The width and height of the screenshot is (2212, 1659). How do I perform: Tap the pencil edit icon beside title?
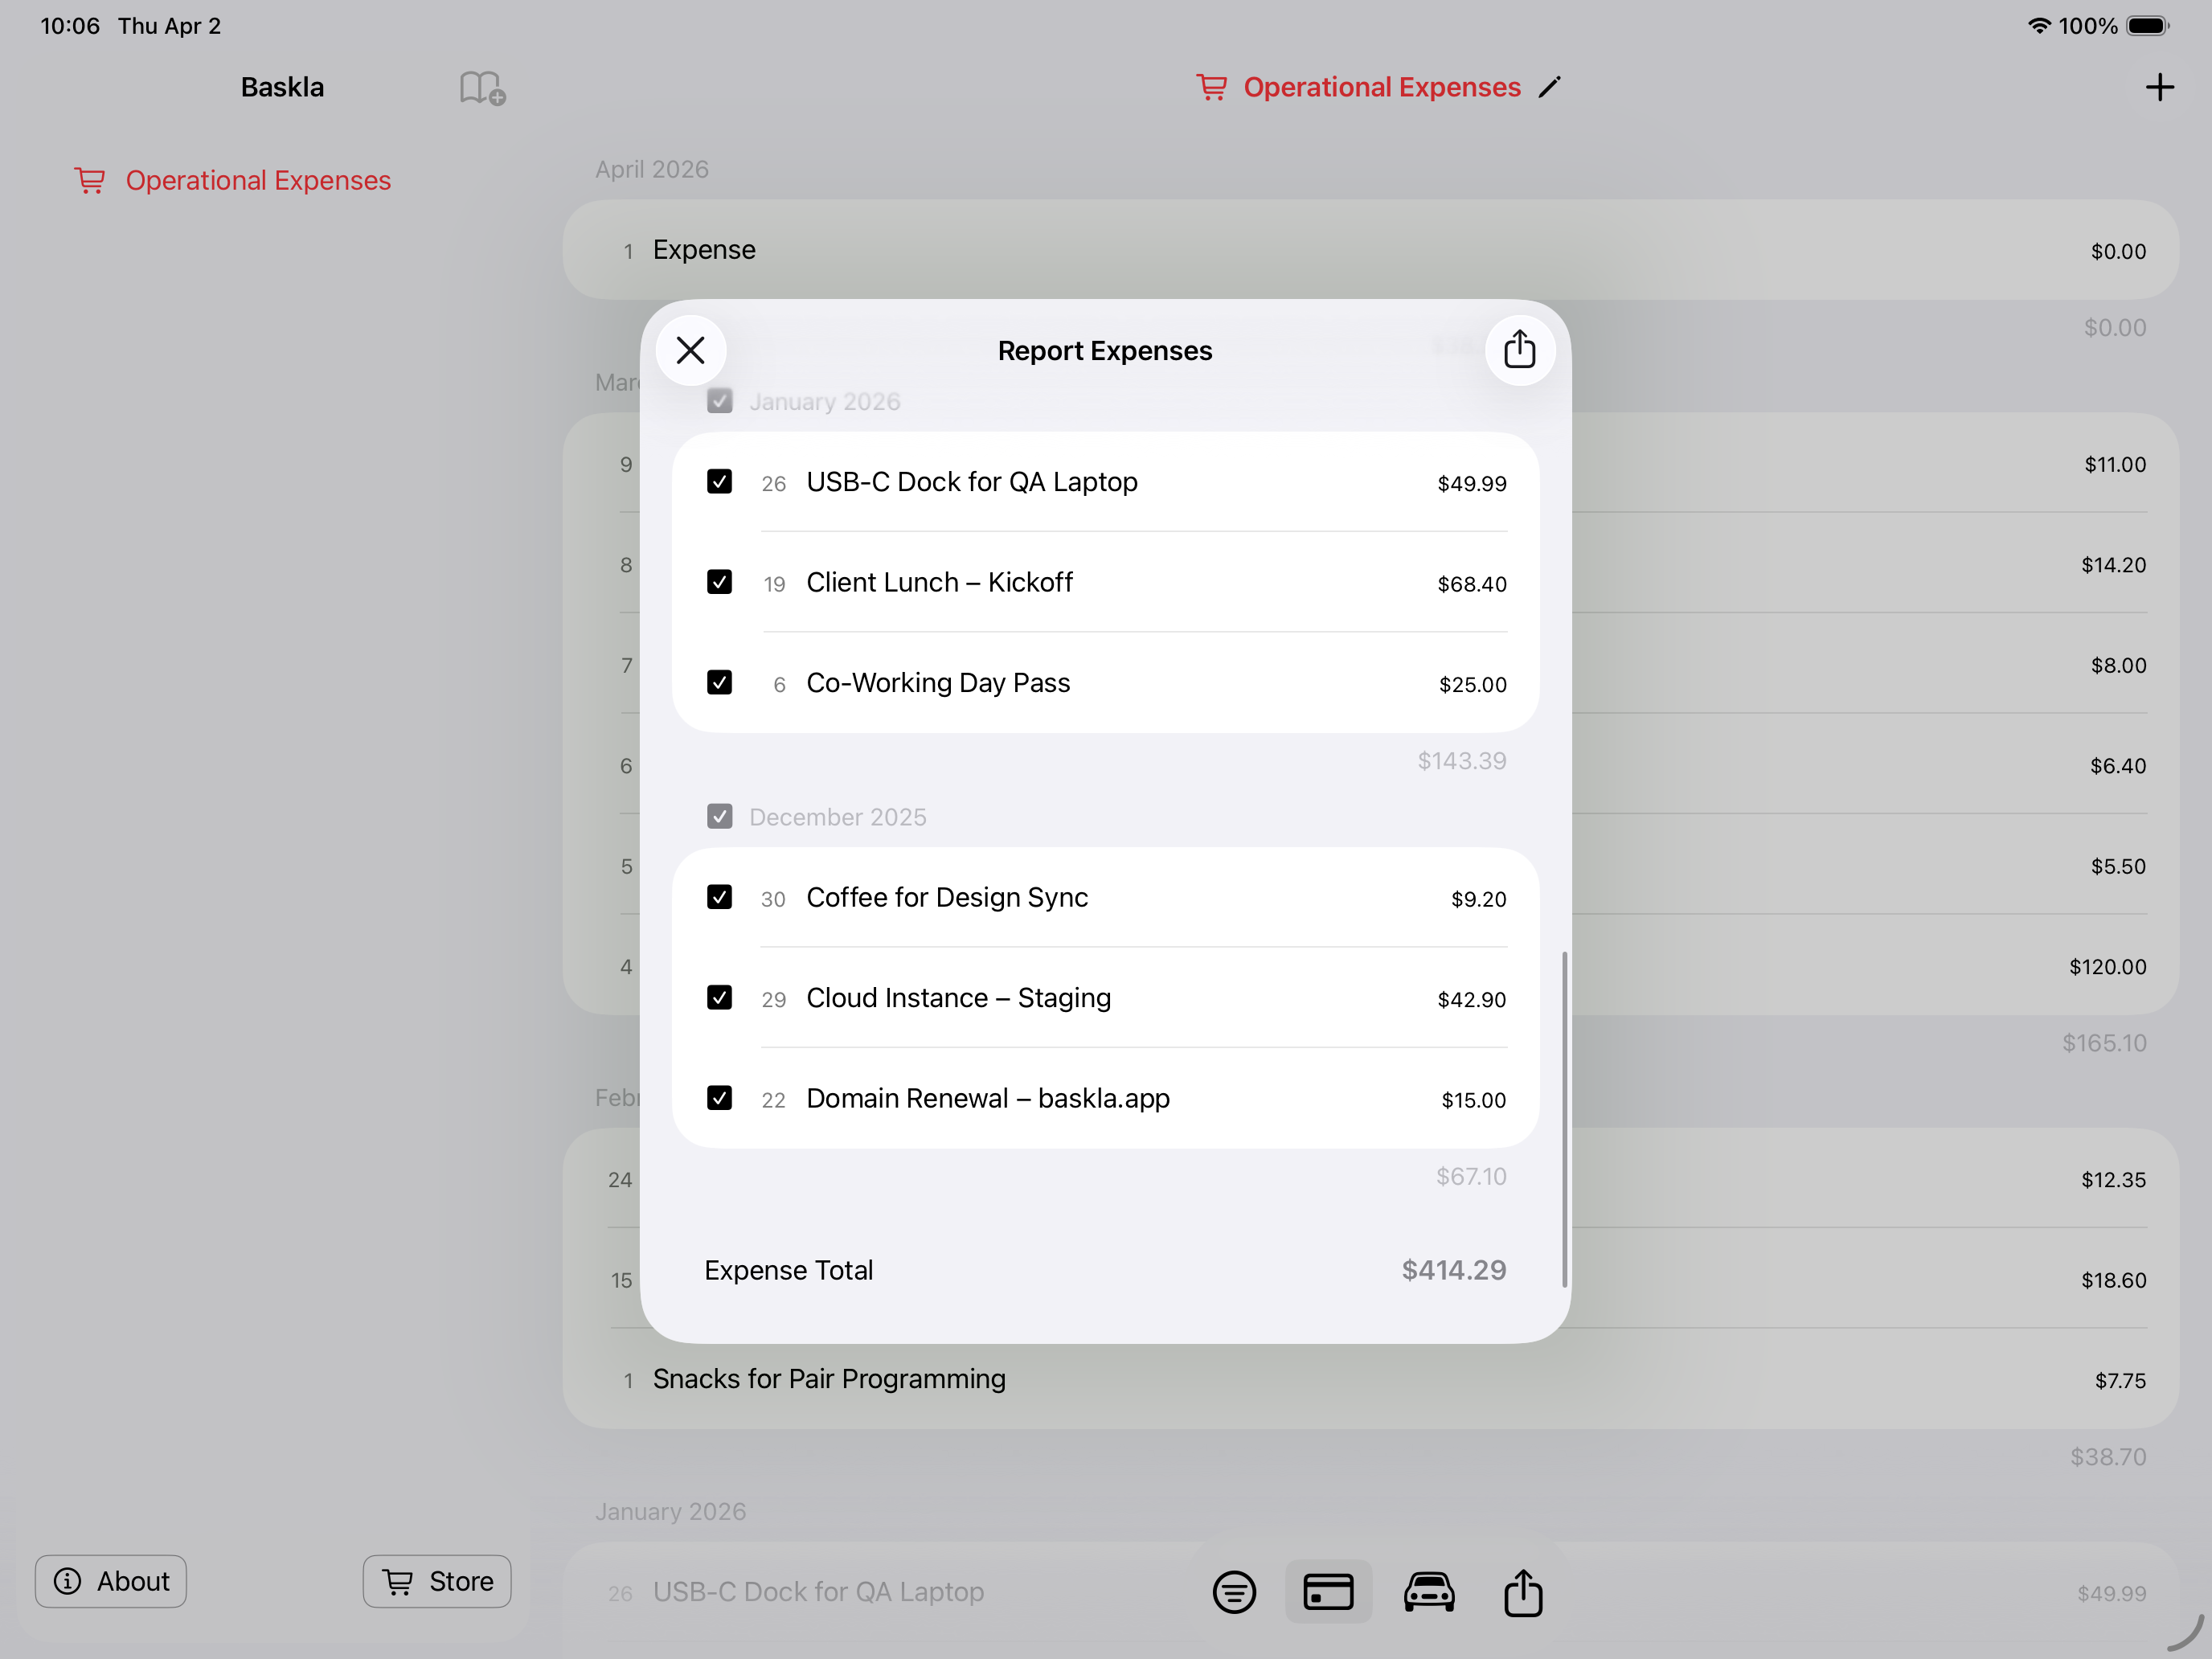click(1549, 88)
